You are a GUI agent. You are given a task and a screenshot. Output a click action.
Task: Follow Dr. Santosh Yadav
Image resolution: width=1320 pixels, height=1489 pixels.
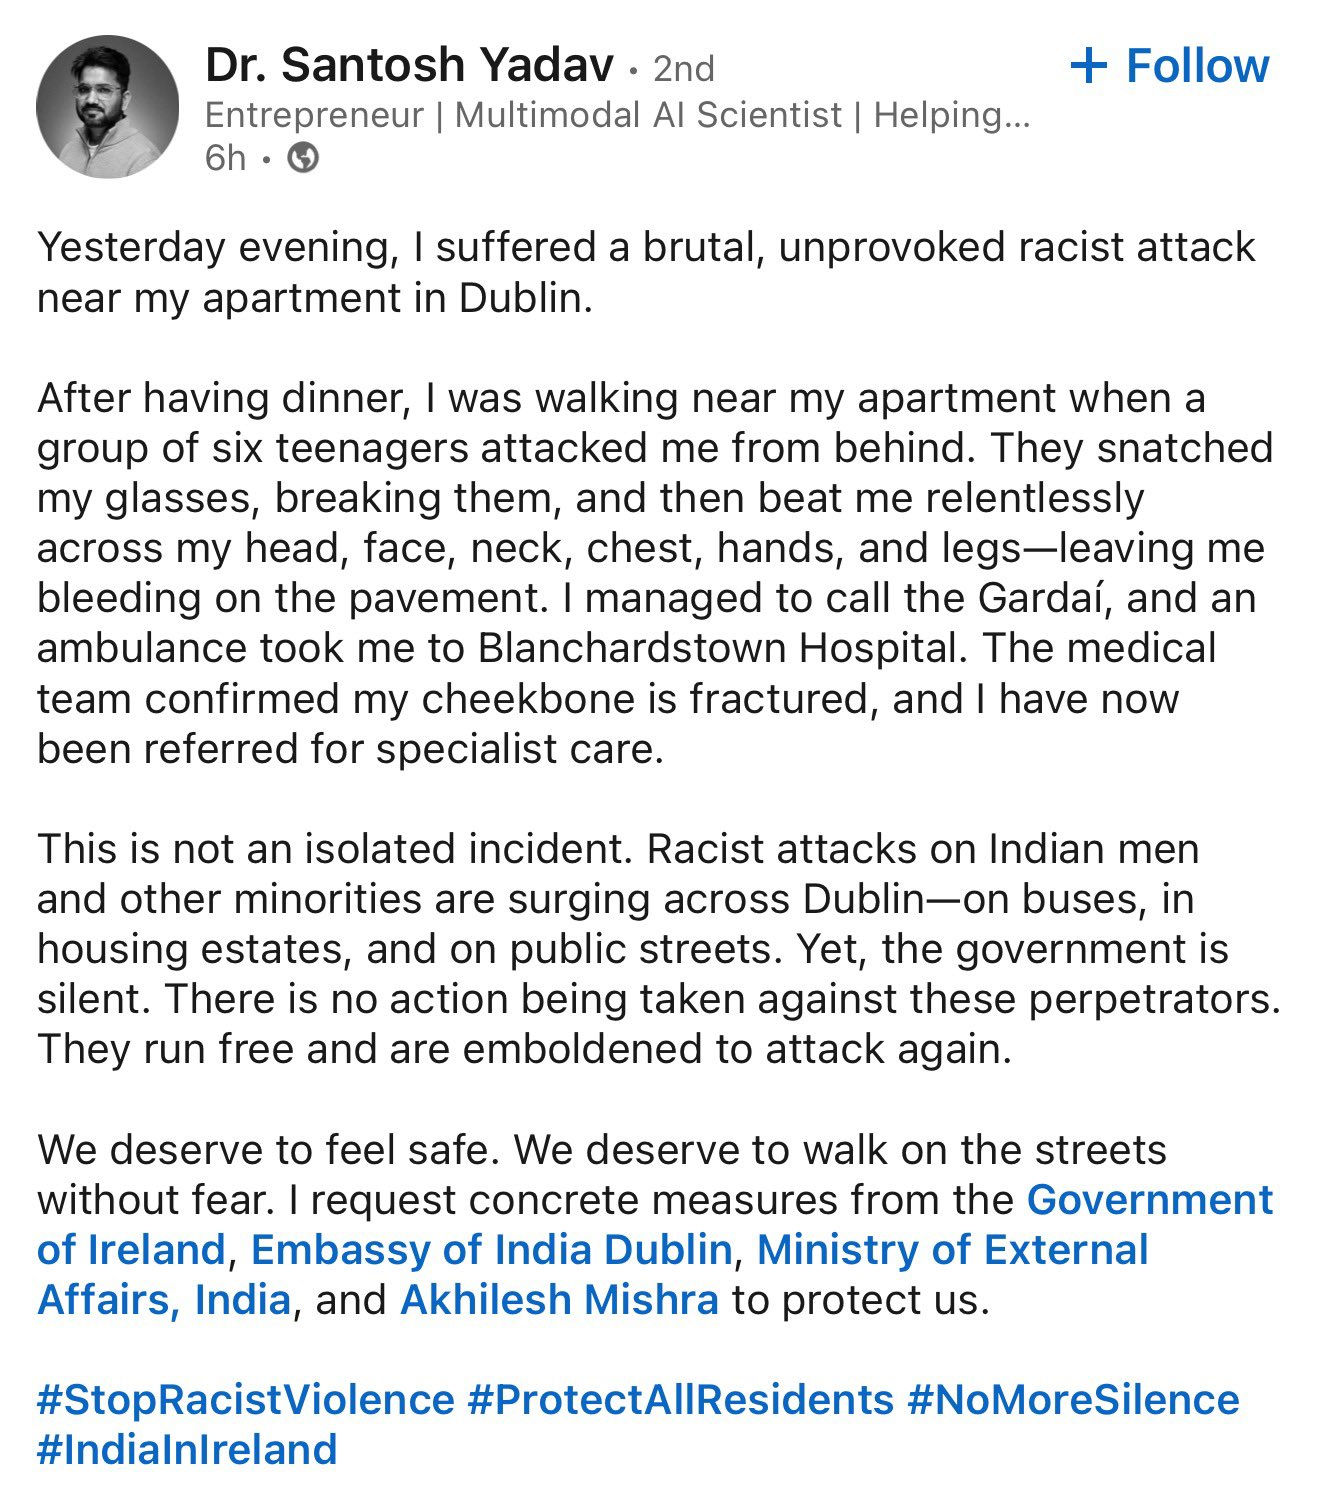[1169, 66]
